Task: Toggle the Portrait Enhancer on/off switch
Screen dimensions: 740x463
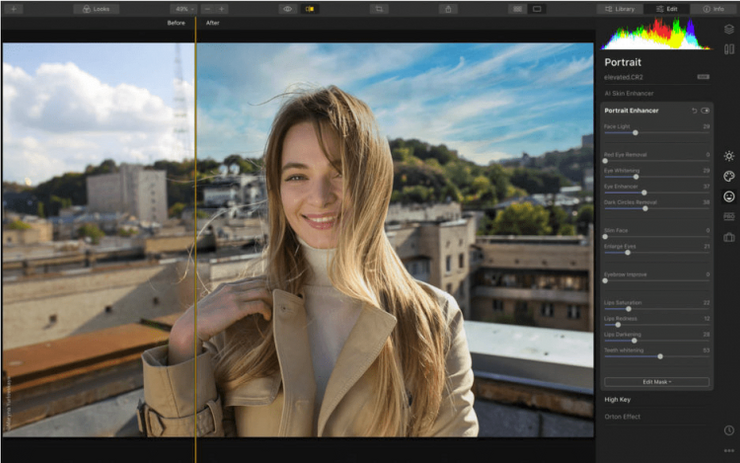Action: [705, 110]
